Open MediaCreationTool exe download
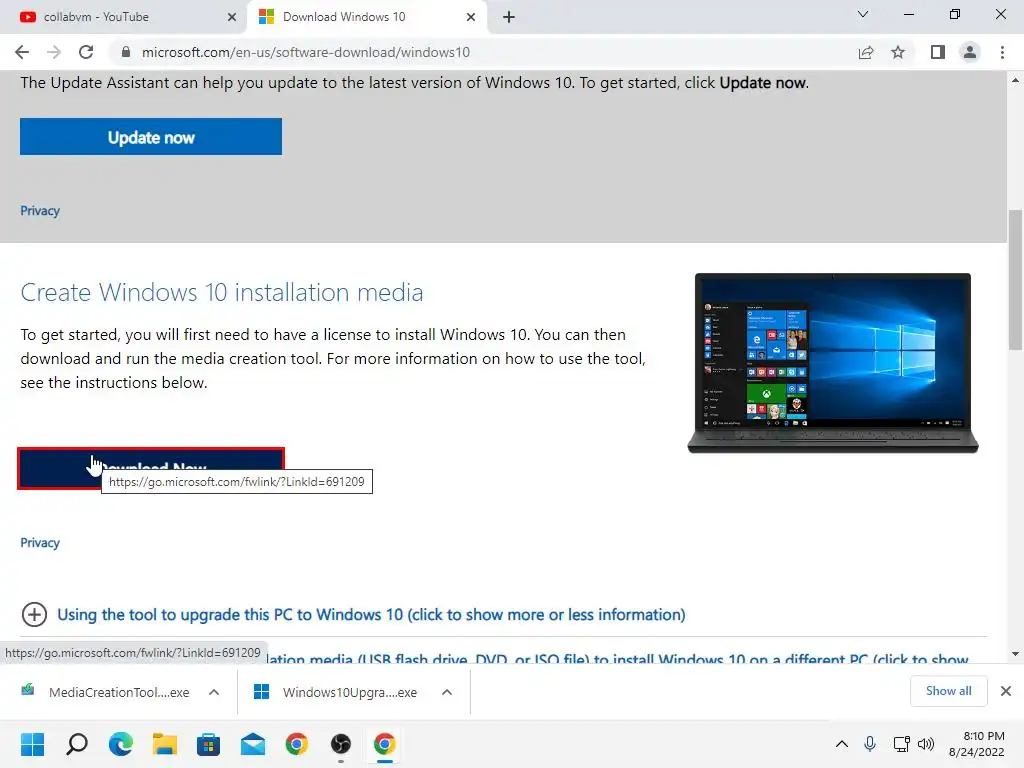This screenshot has width=1024, height=768. pyautogui.click(x=108, y=692)
